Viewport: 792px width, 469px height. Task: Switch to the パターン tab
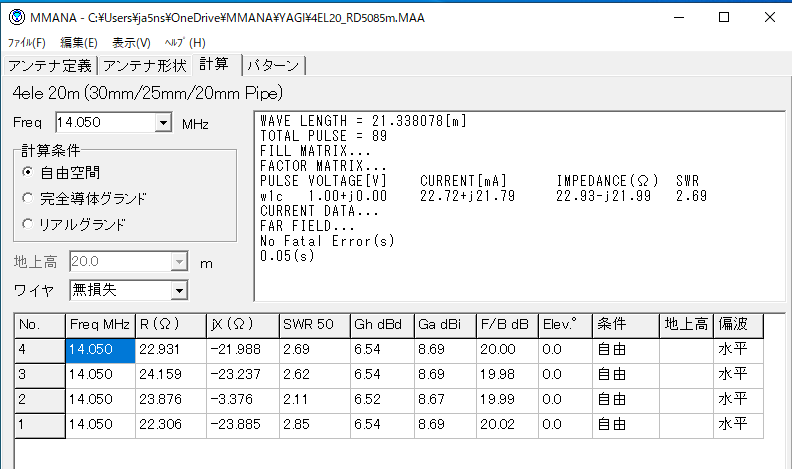[x=272, y=66]
